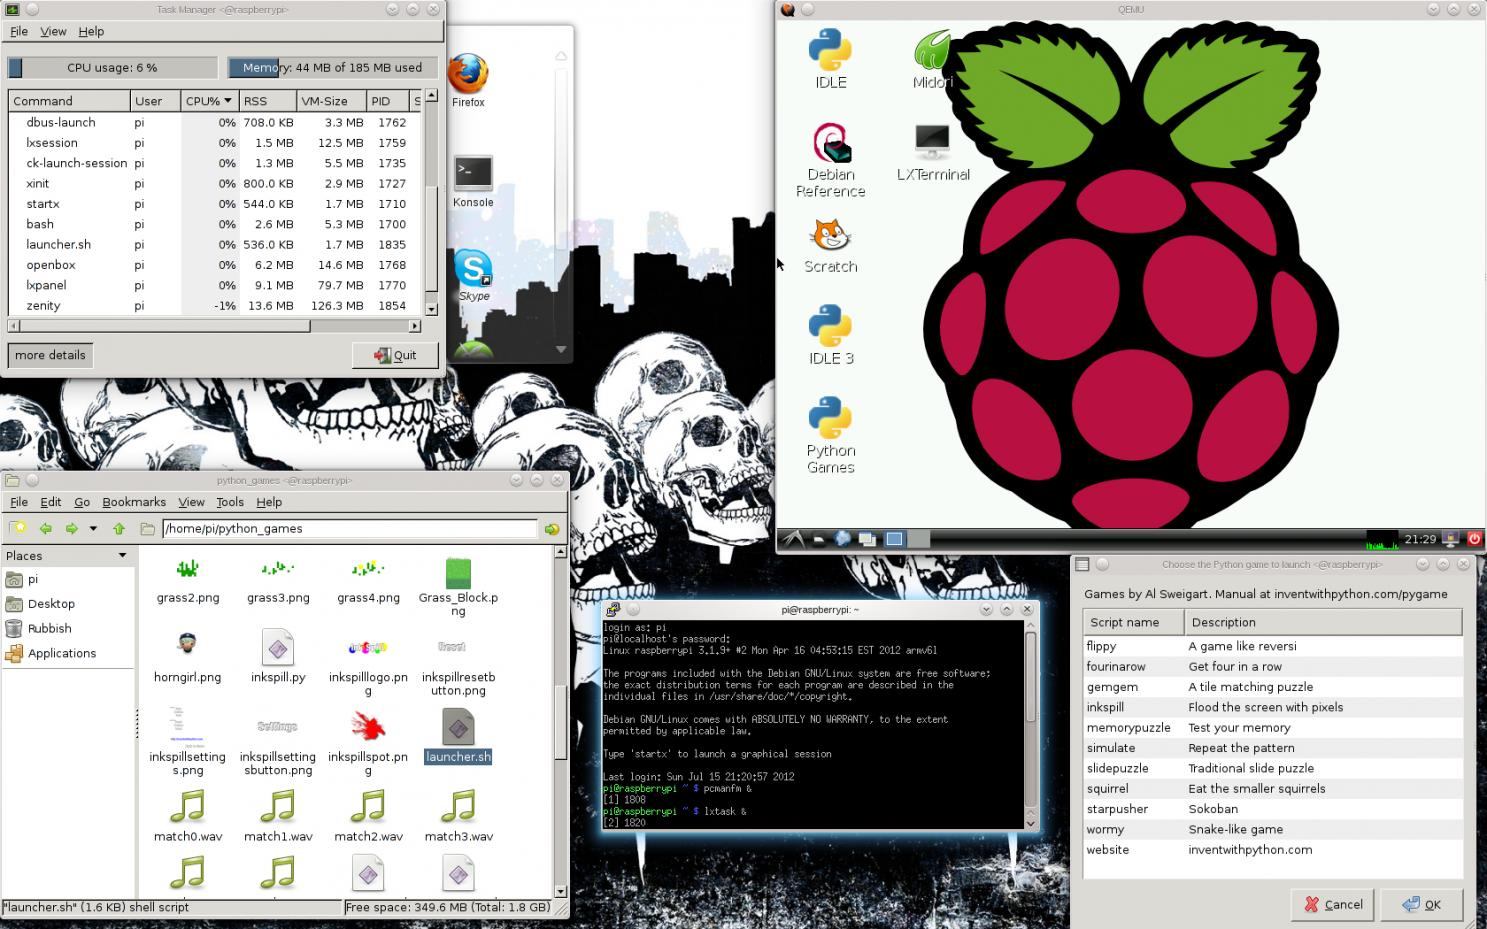Sort processes by Command column header
The width and height of the screenshot is (1487, 929).
pyautogui.click(x=70, y=101)
